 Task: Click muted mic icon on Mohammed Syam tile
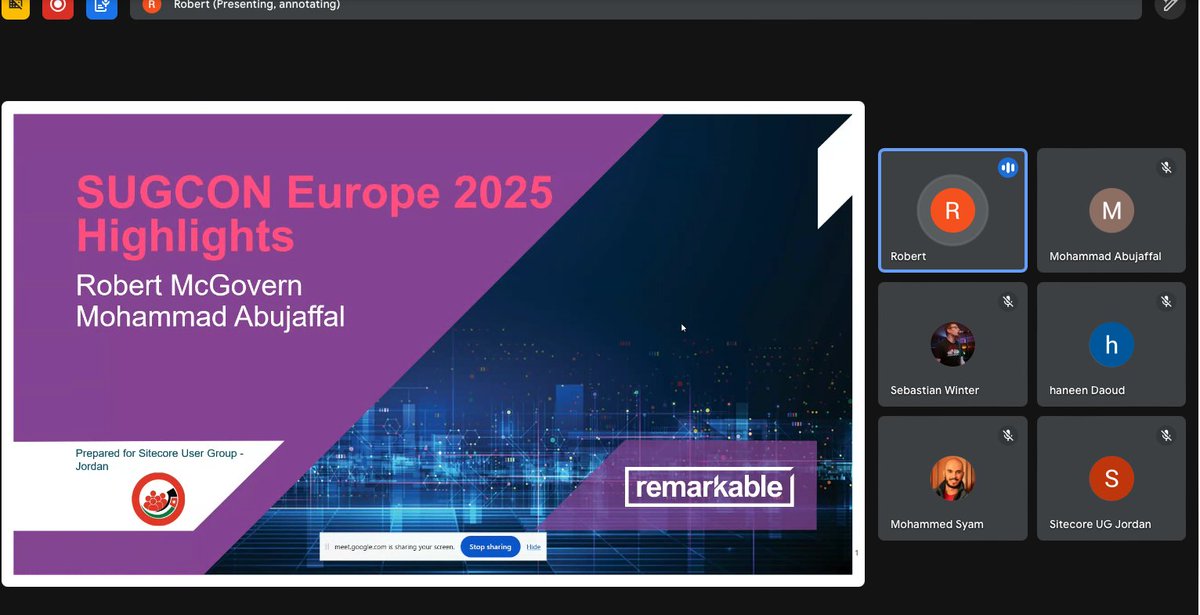click(1008, 435)
